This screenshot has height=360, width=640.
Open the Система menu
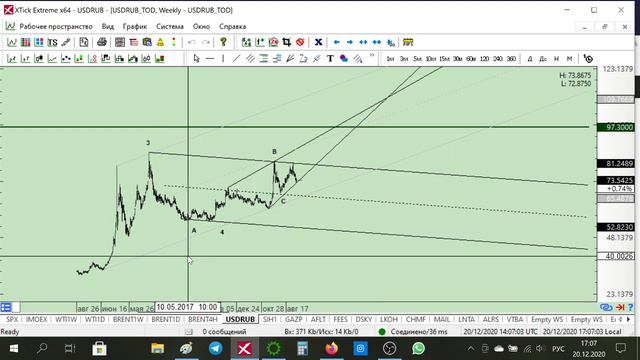pyautogui.click(x=170, y=27)
